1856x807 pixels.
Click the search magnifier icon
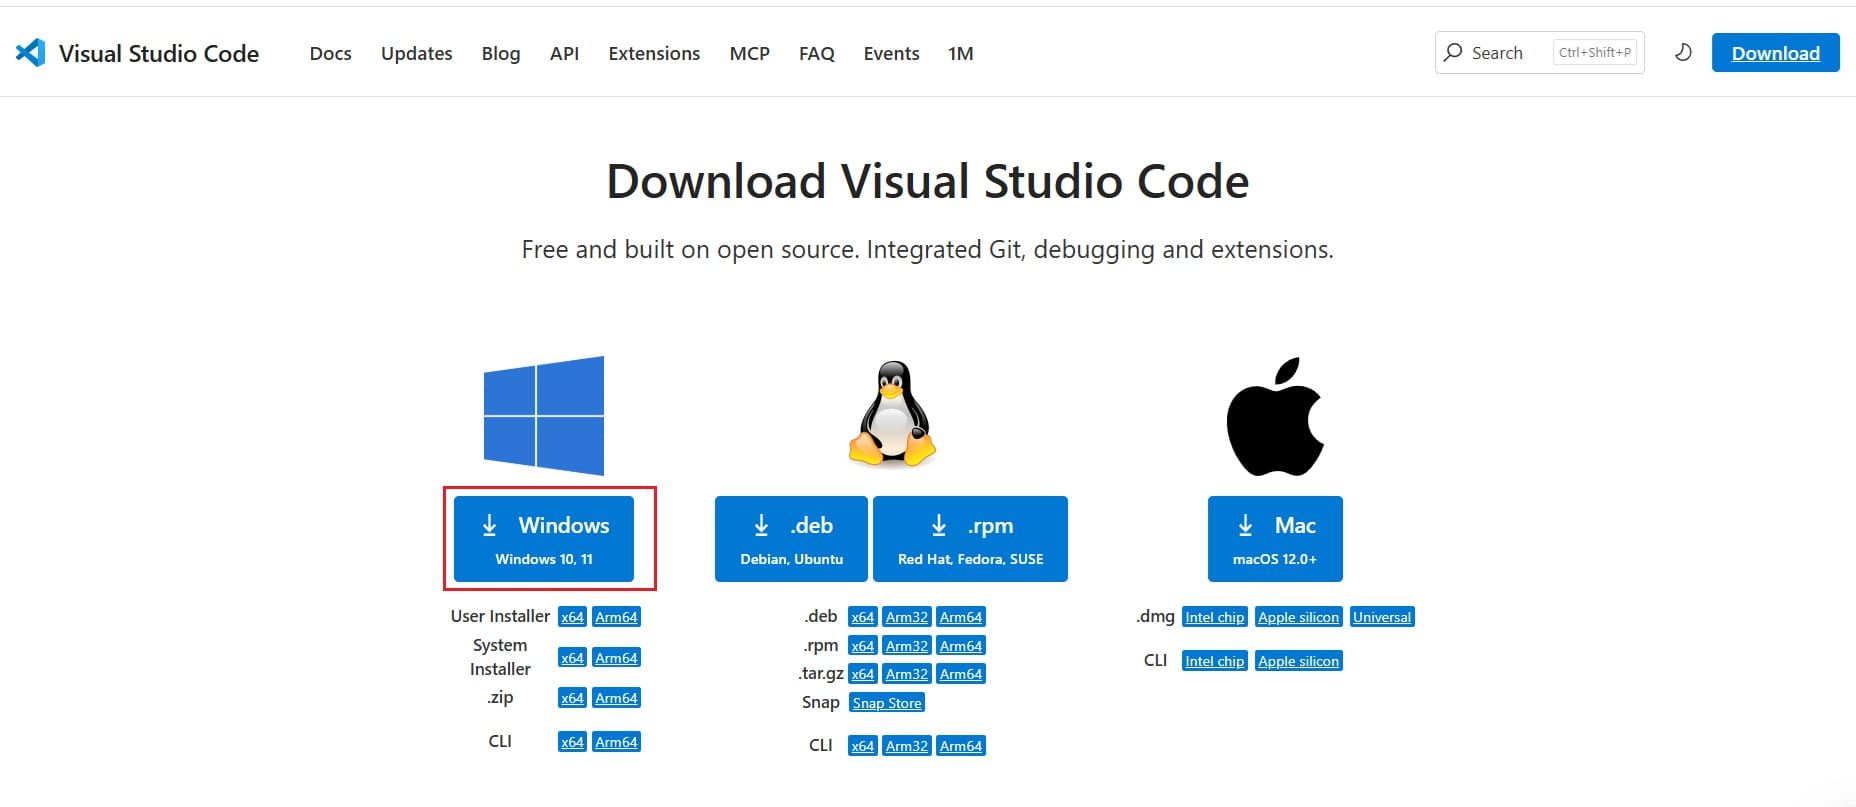tap(1453, 52)
